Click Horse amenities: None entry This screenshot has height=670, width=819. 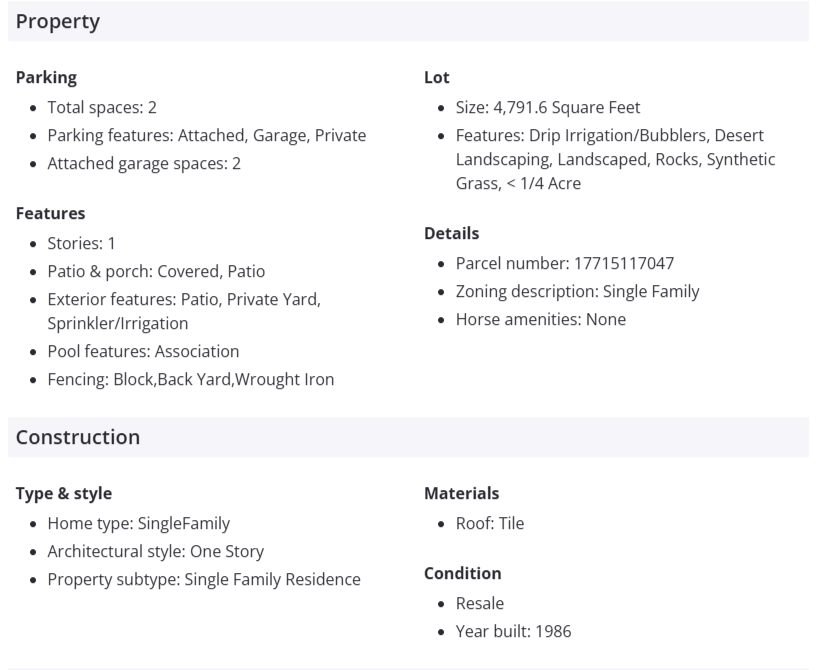pos(540,319)
